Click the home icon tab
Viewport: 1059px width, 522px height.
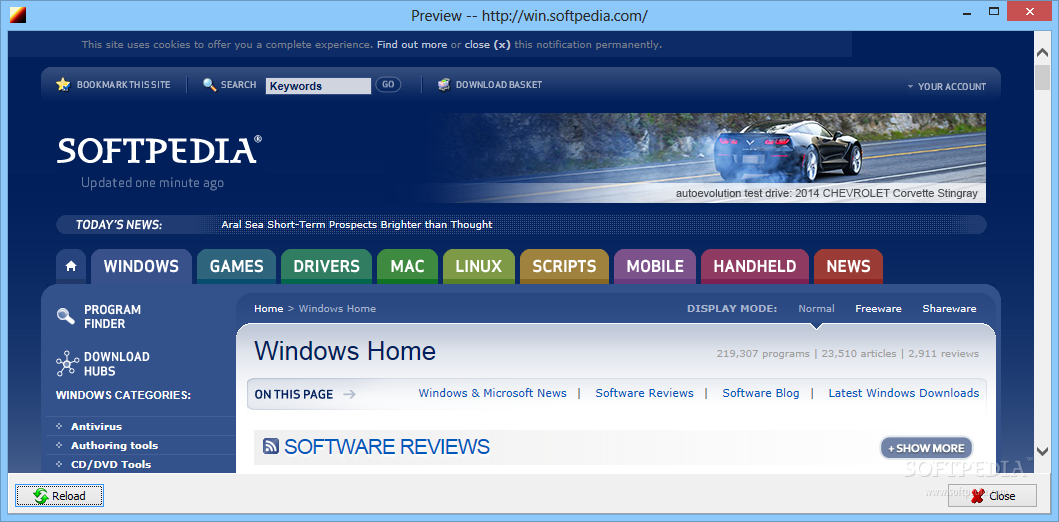point(71,266)
